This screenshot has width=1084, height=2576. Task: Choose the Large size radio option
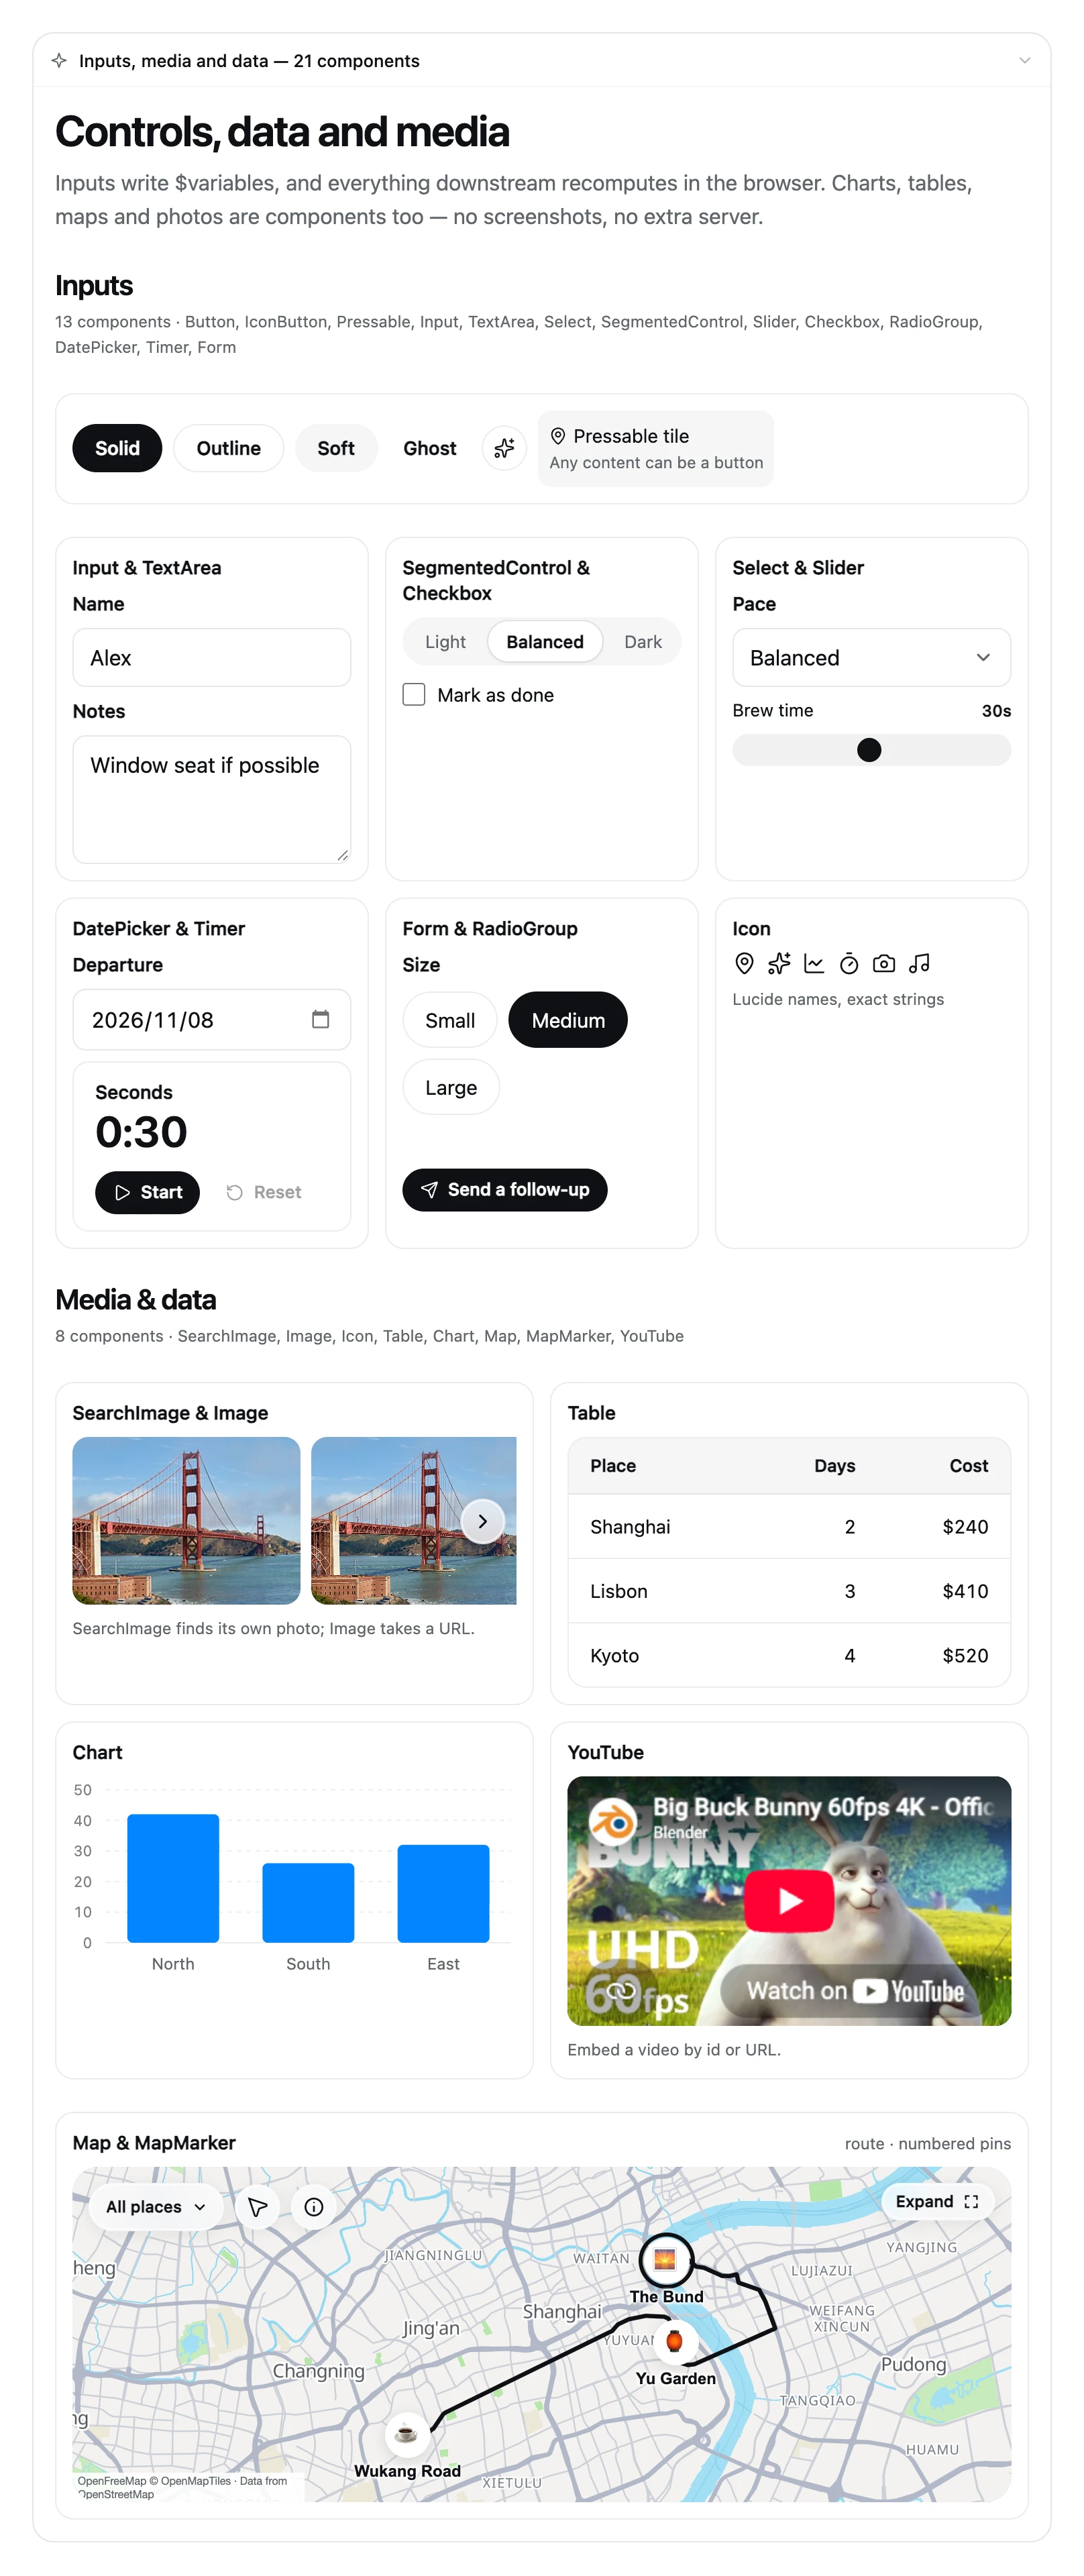[x=451, y=1087]
